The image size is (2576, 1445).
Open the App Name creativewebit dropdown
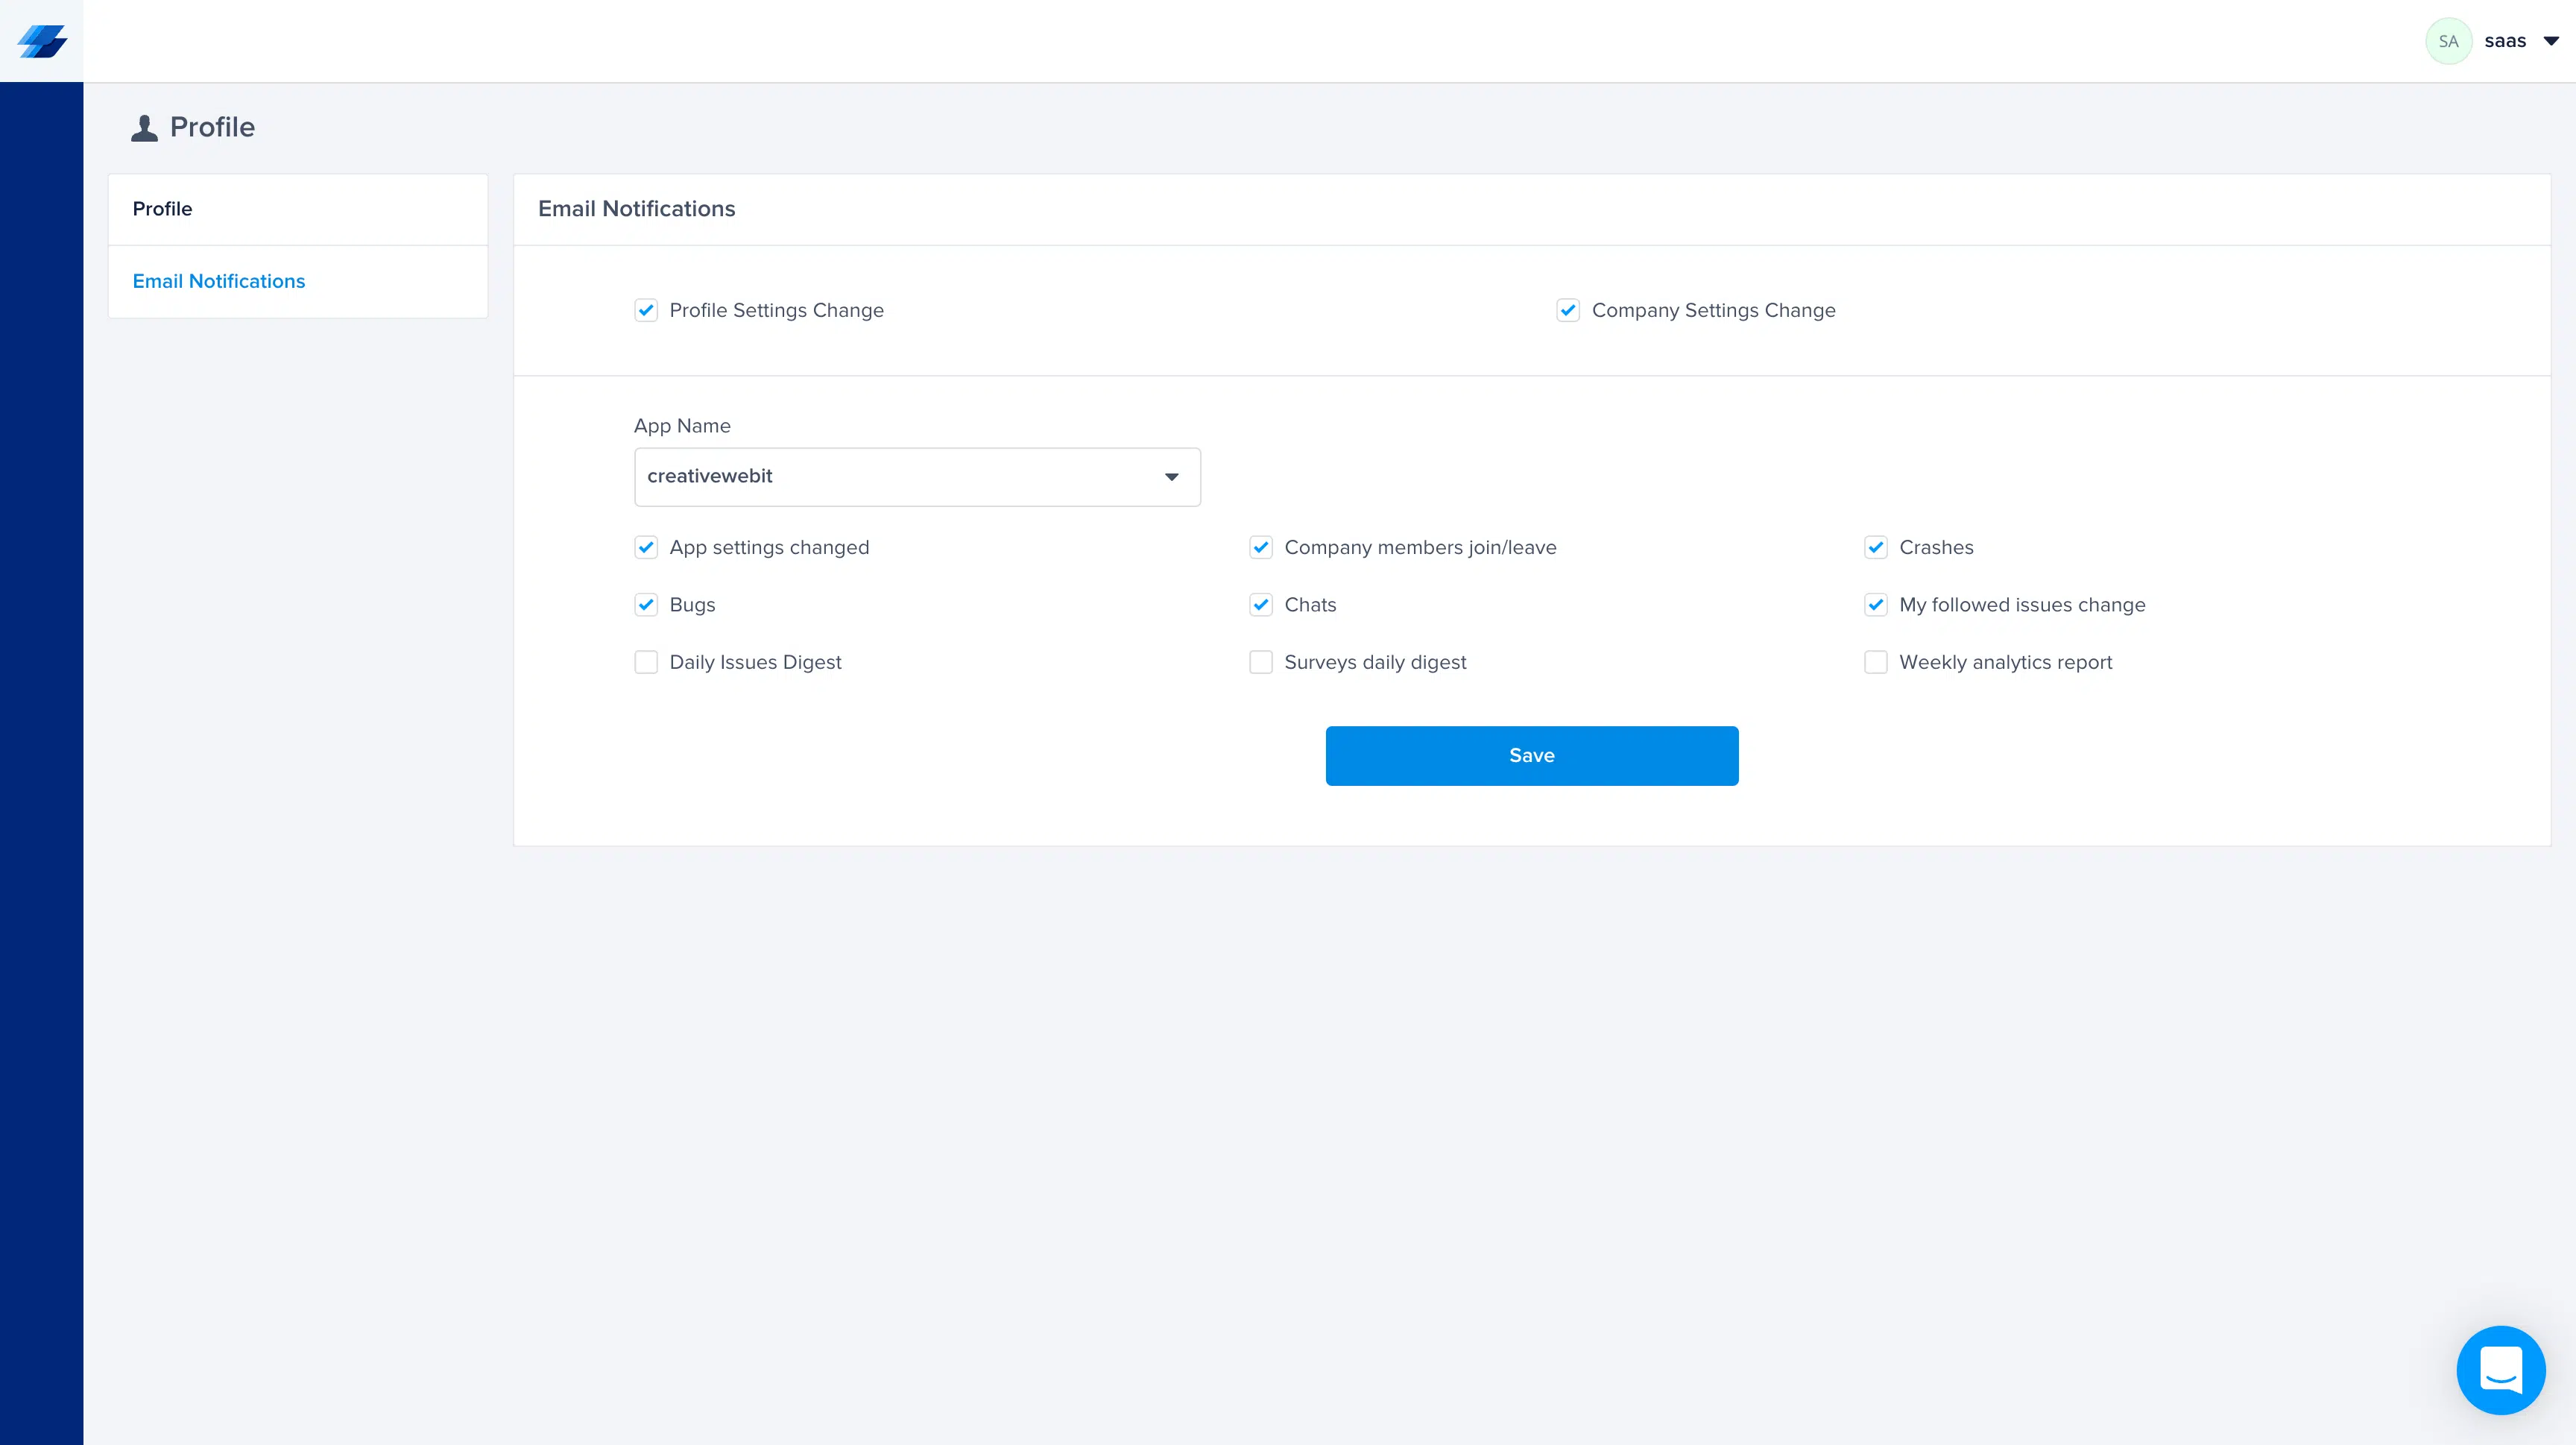coord(917,476)
